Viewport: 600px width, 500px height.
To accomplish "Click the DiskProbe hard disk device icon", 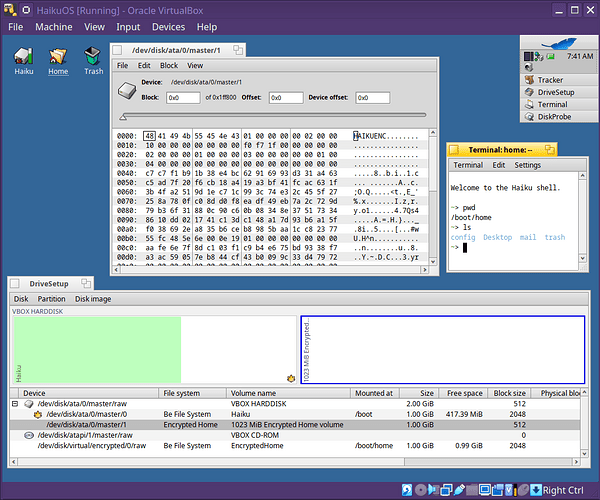I will [x=127, y=91].
